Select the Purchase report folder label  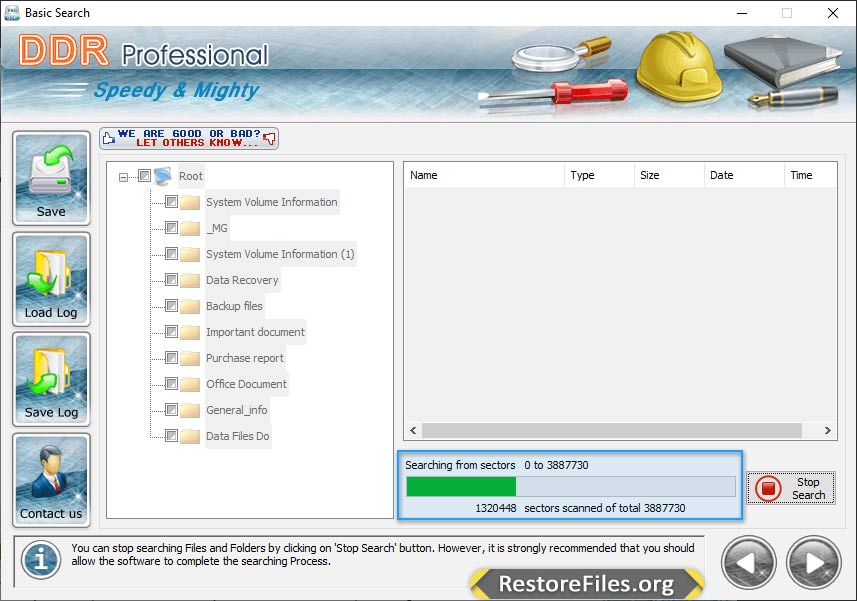245,358
